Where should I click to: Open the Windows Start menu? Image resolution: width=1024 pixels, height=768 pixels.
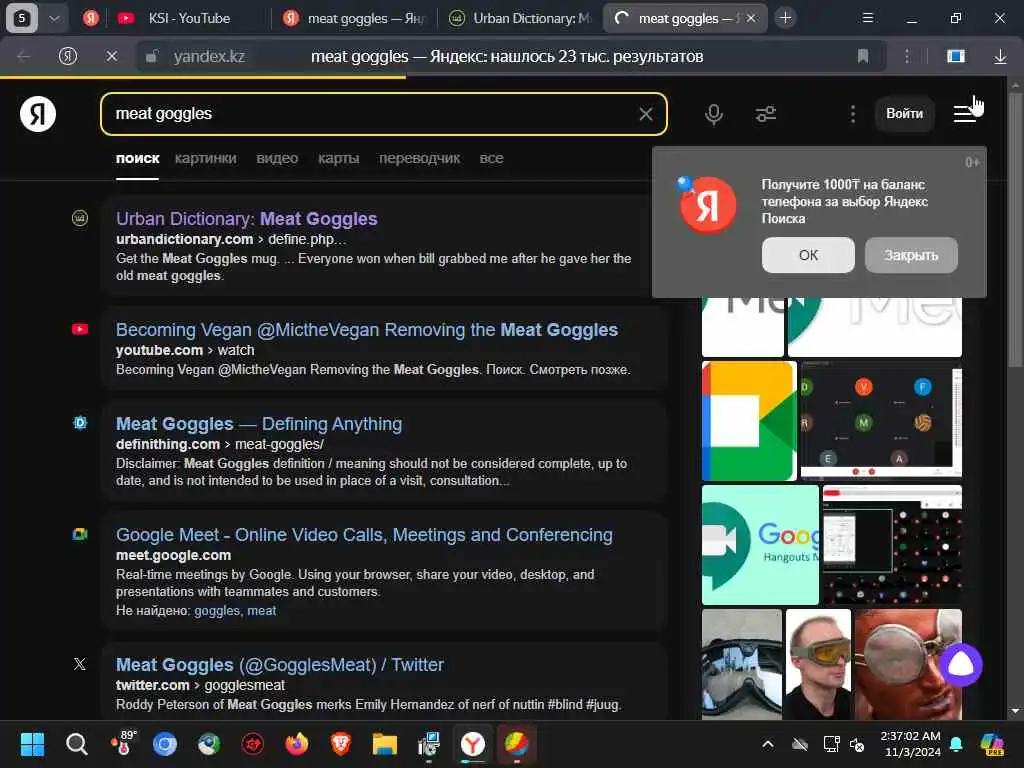pos(32,744)
